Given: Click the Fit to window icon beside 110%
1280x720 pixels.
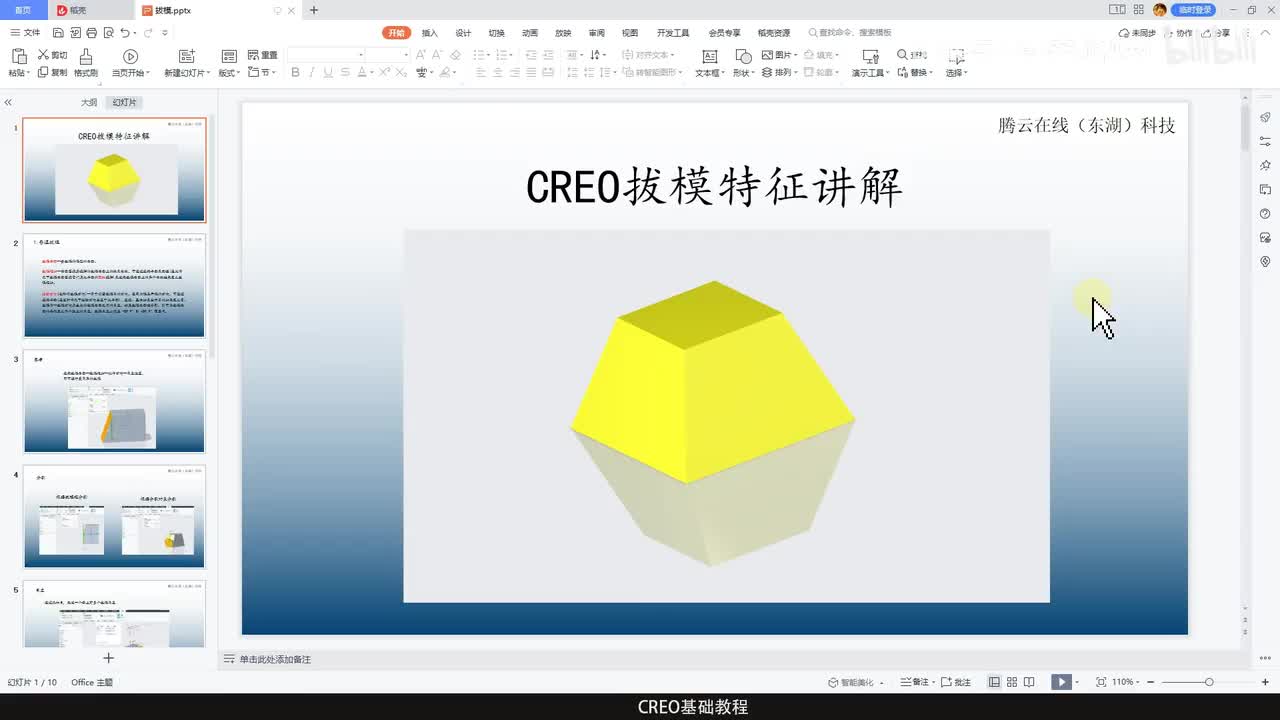Looking at the screenshot, I should pyautogui.click(x=1101, y=682).
